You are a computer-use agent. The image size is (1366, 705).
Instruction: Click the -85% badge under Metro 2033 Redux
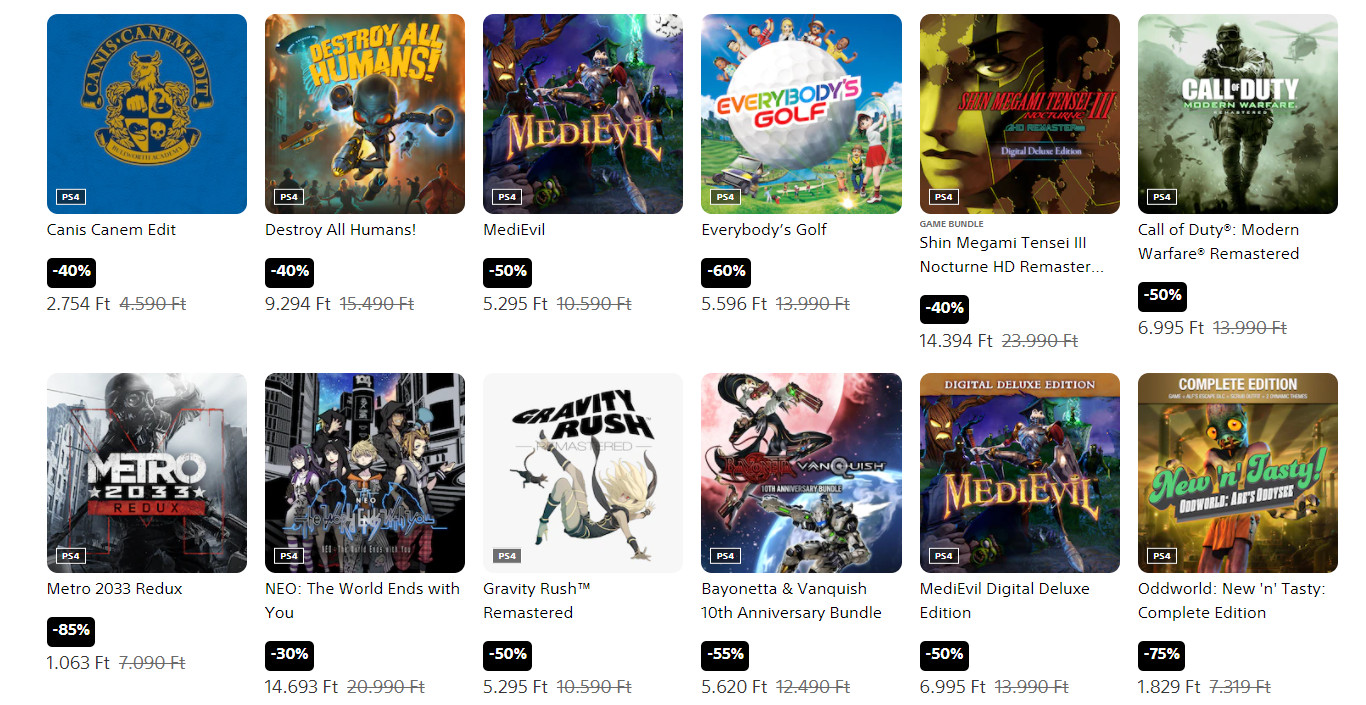(71, 630)
